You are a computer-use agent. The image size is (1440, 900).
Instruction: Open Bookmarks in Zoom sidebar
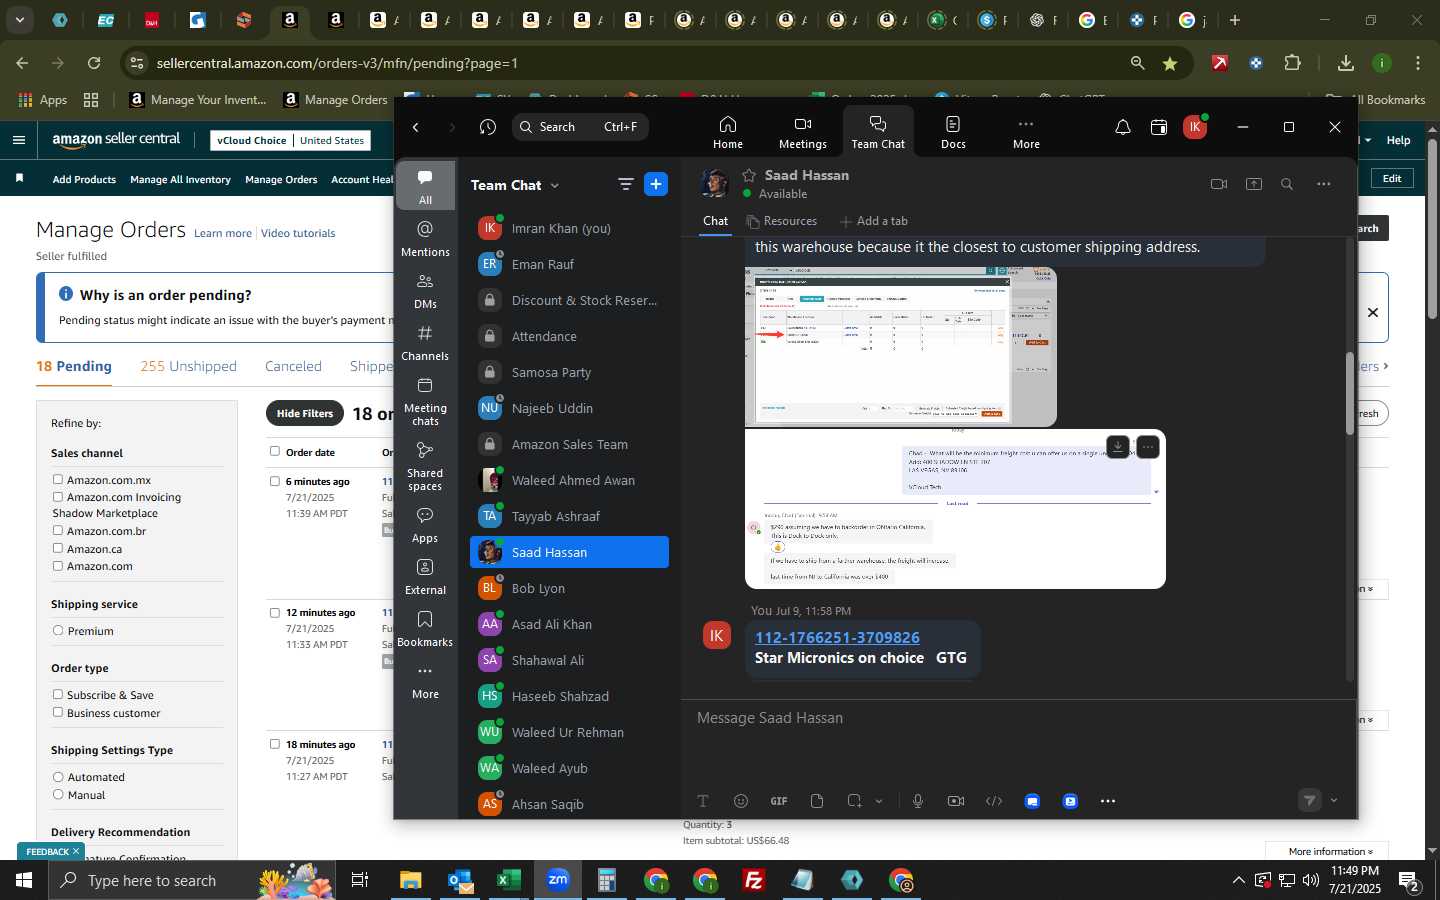pyautogui.click(x=425, y=629)
